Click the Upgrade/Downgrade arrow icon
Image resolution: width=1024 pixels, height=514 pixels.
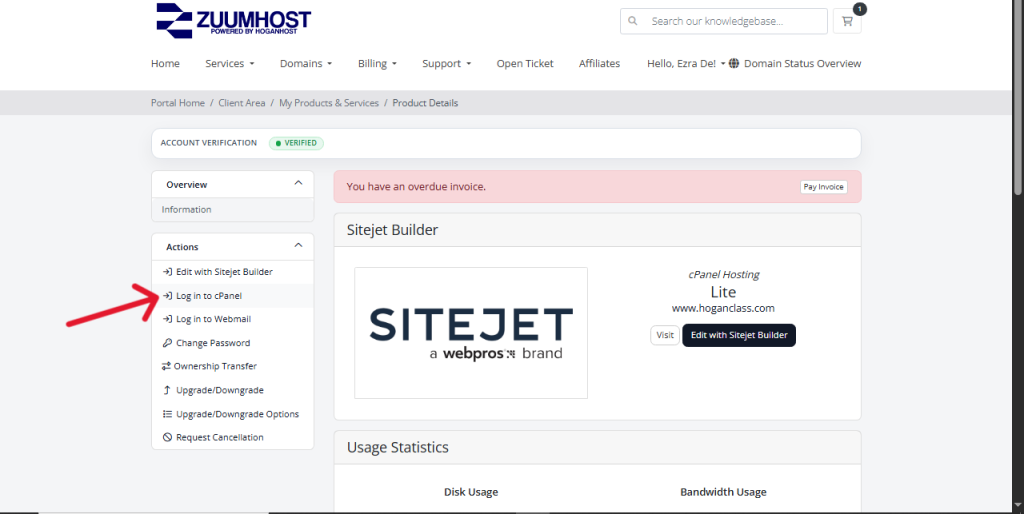(167, 390)
